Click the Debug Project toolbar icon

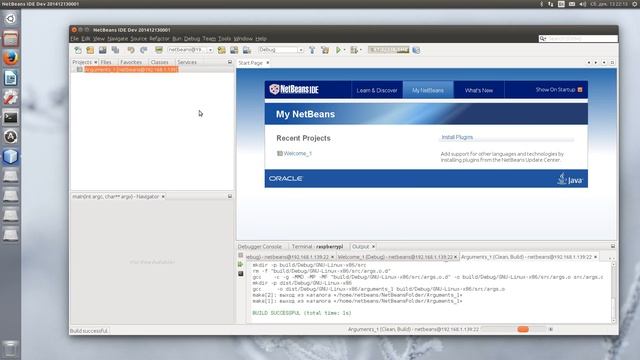point(354,50)
